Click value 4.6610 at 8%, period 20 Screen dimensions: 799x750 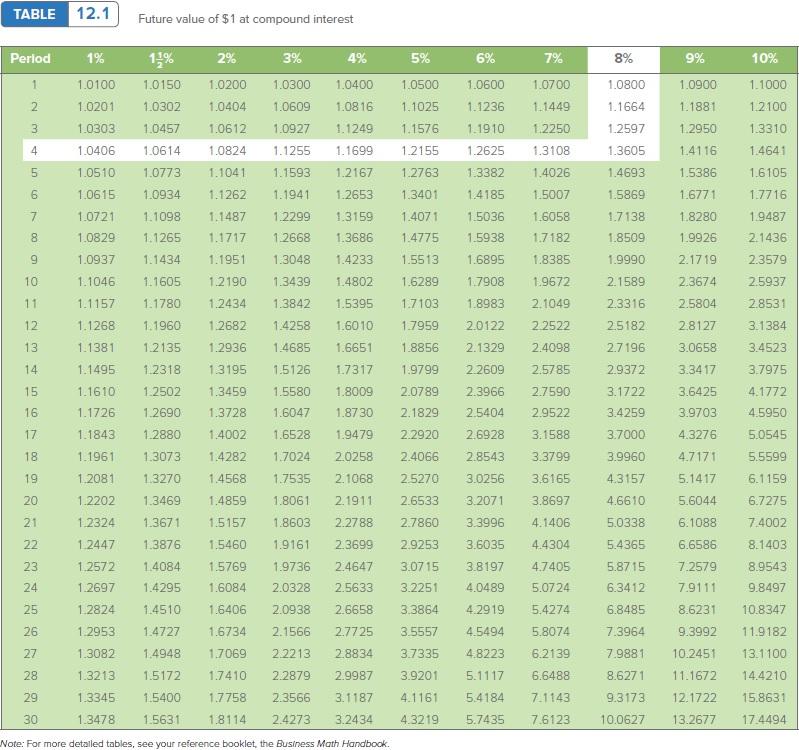pos(626,501)
